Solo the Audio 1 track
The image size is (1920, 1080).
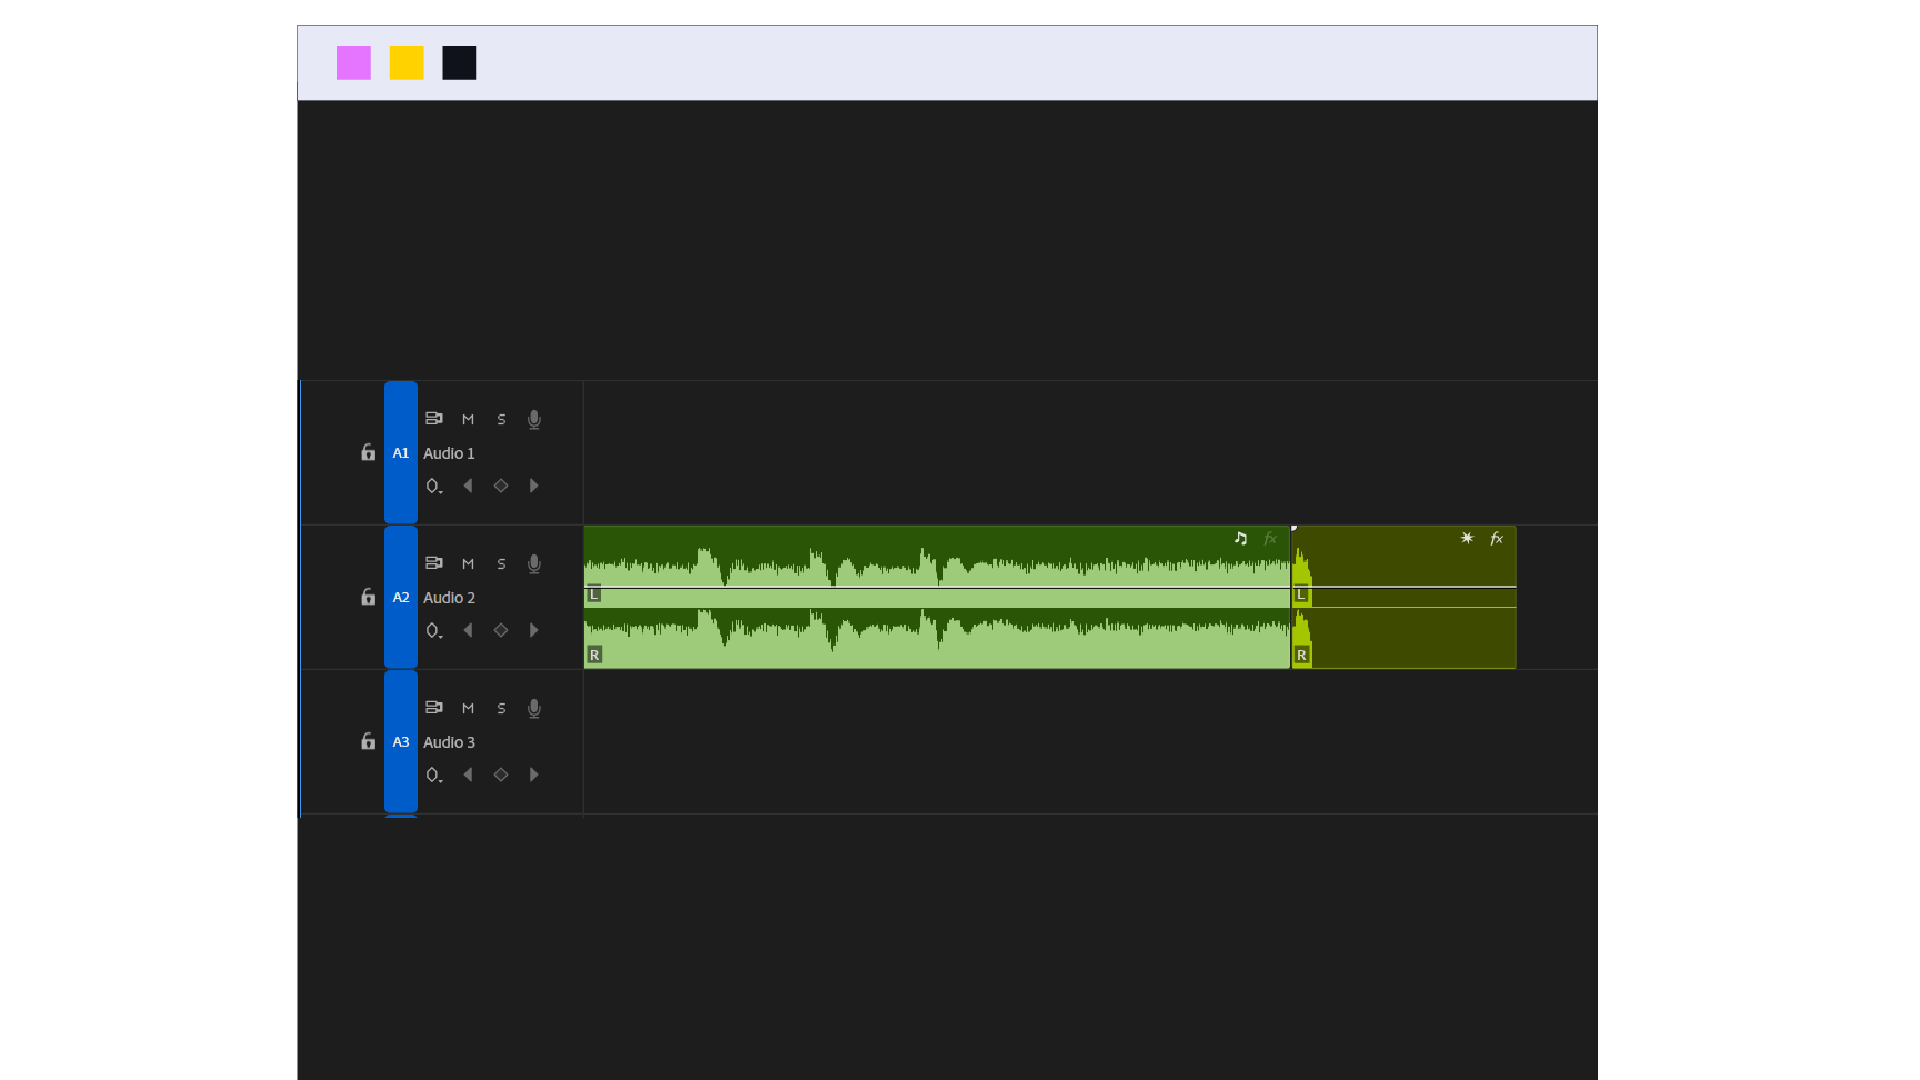(502, 419)
